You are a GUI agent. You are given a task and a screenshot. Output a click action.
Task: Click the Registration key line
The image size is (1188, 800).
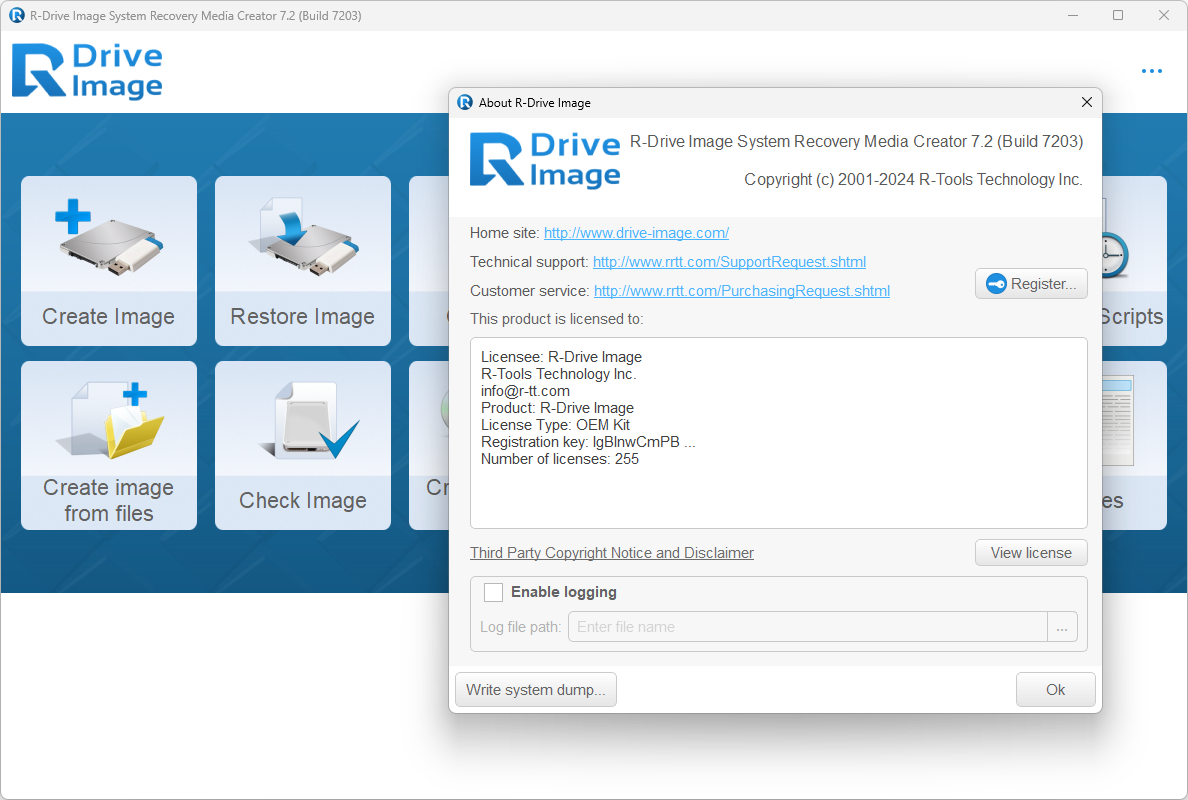[588, 442]
